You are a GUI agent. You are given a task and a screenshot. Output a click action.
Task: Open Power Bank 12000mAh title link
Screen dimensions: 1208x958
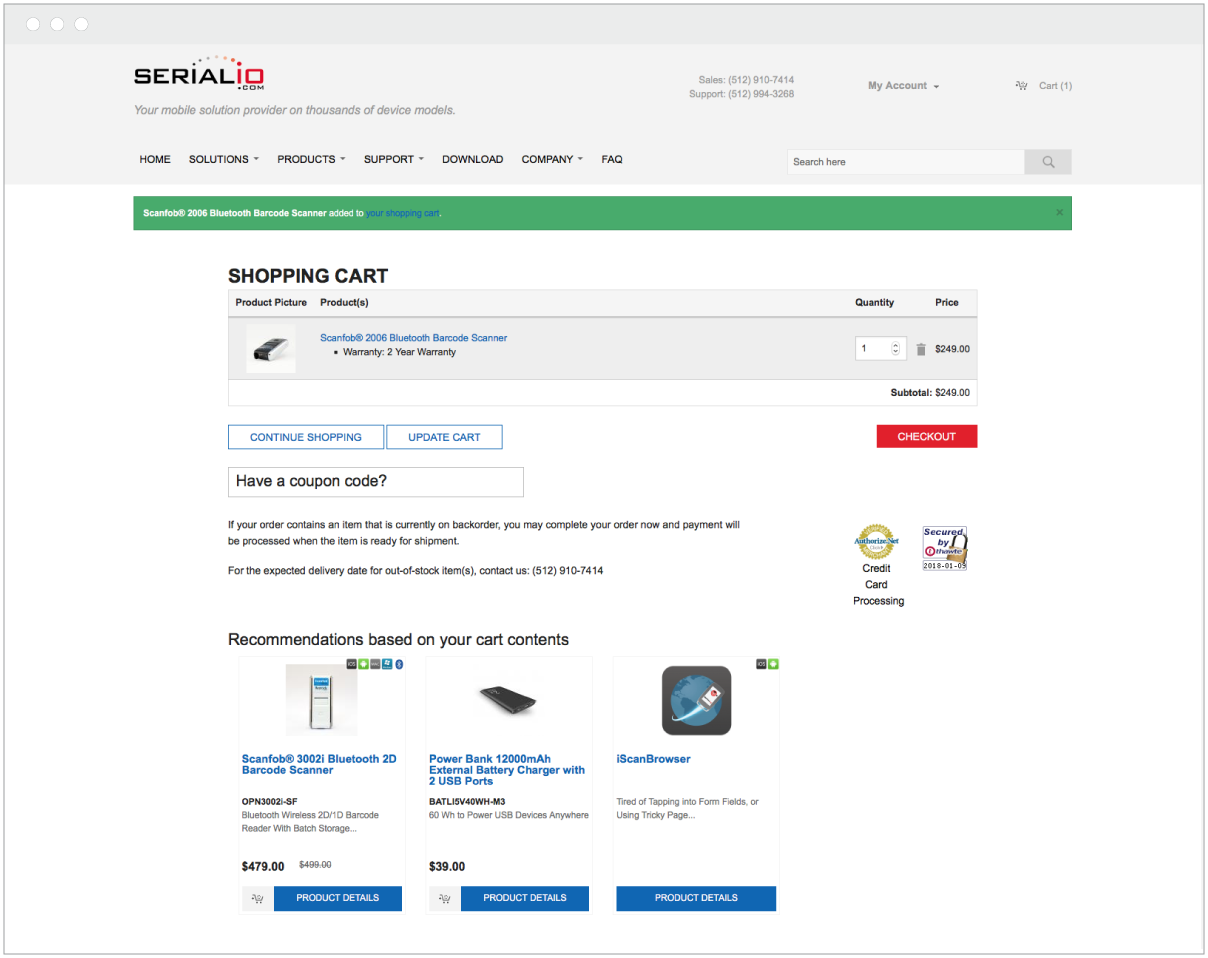click(507, 770)
